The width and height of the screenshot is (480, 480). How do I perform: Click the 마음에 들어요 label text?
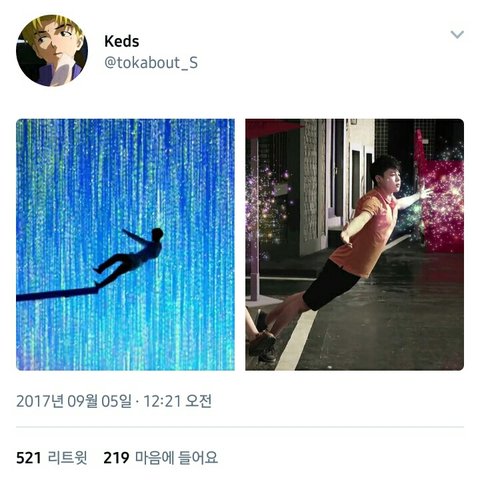pos(177,458)
